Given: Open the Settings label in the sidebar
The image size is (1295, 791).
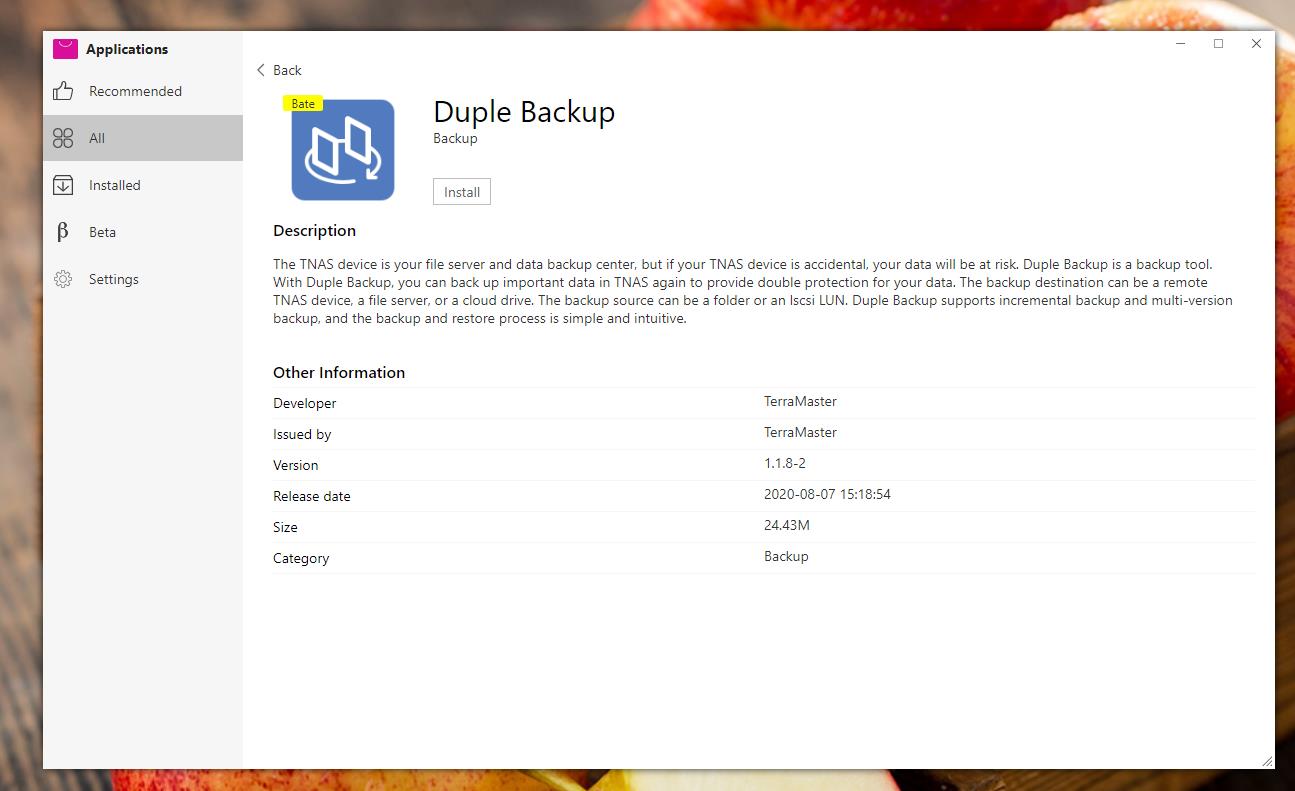Looking at the screenshot, I should coord(114,279).
